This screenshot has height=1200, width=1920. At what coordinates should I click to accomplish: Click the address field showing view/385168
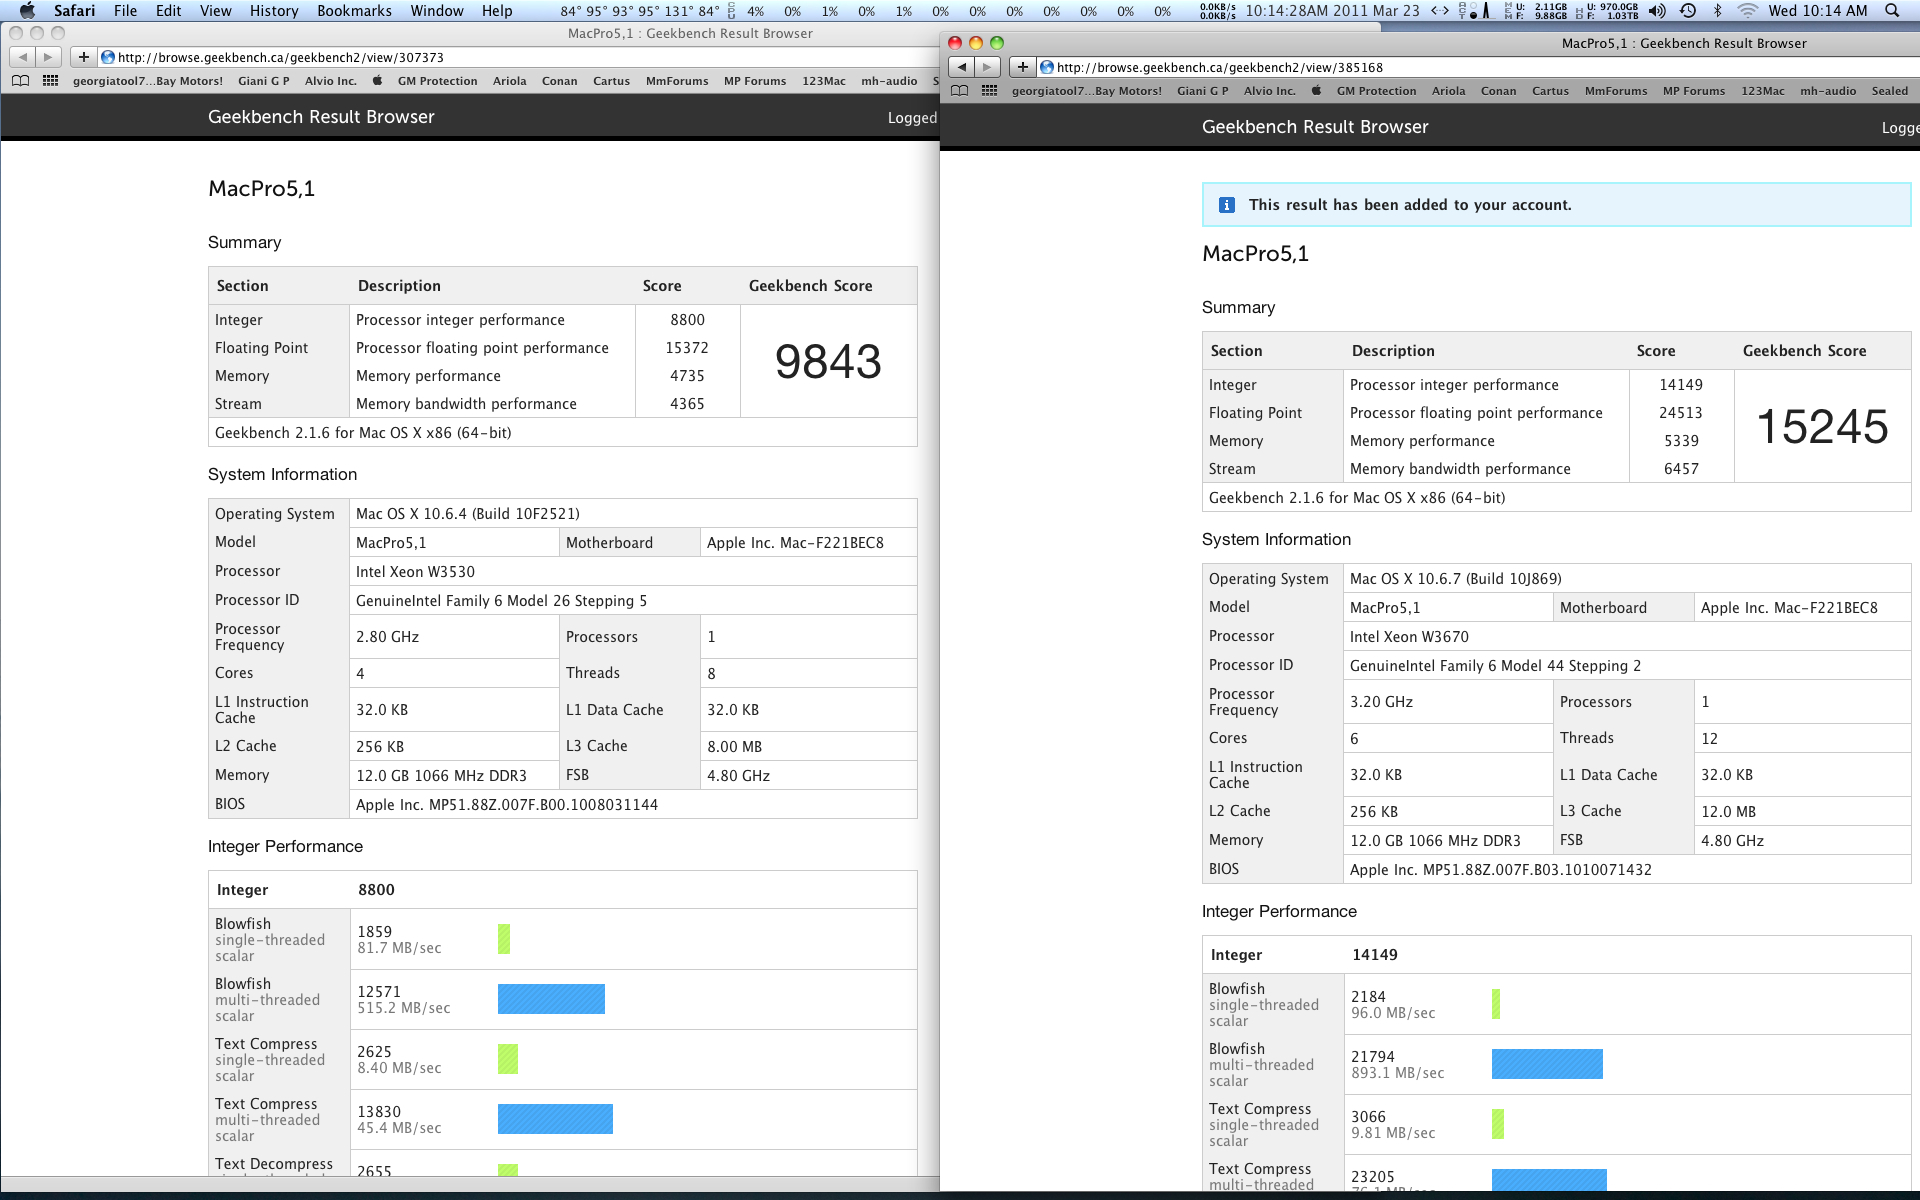pyautogui.click(x=1478, y=67)
